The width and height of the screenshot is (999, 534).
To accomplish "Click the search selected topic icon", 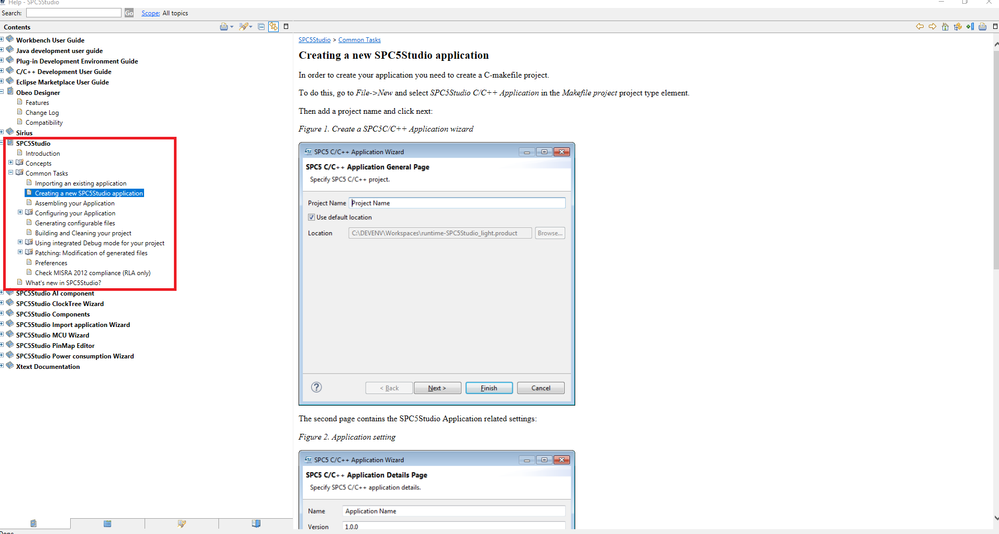I will point(243,27).
